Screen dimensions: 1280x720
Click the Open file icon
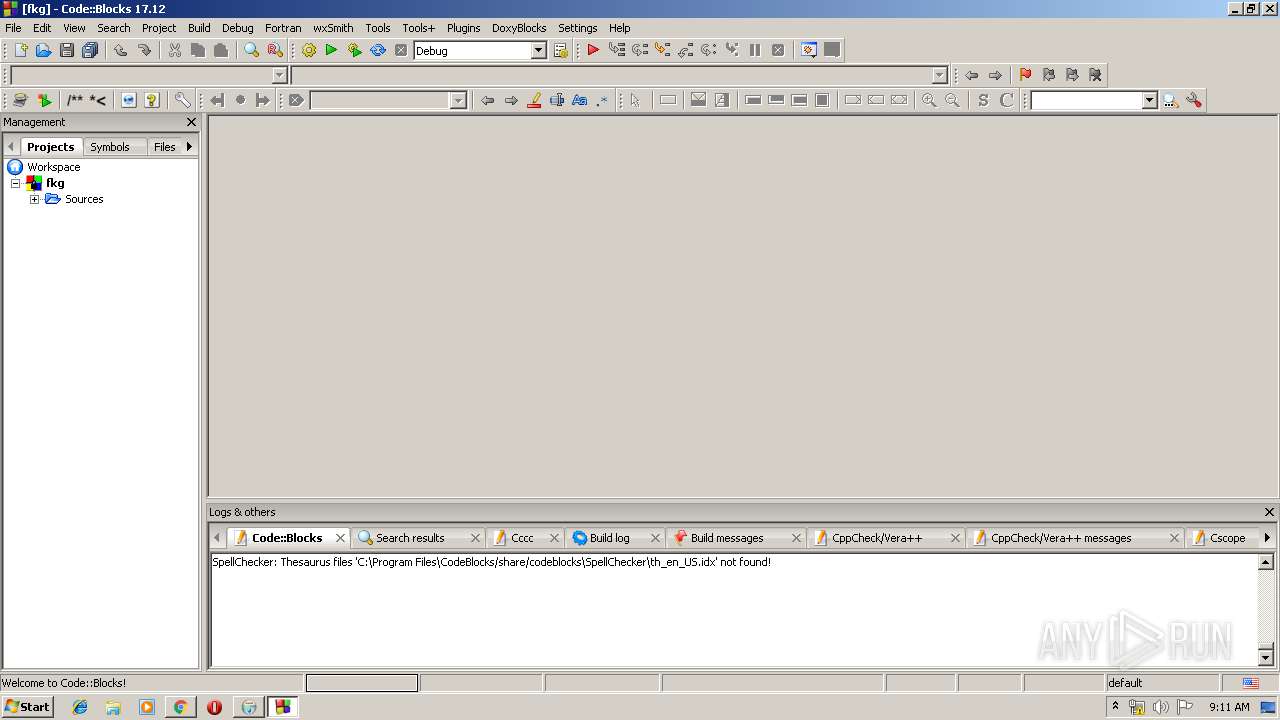43,50
